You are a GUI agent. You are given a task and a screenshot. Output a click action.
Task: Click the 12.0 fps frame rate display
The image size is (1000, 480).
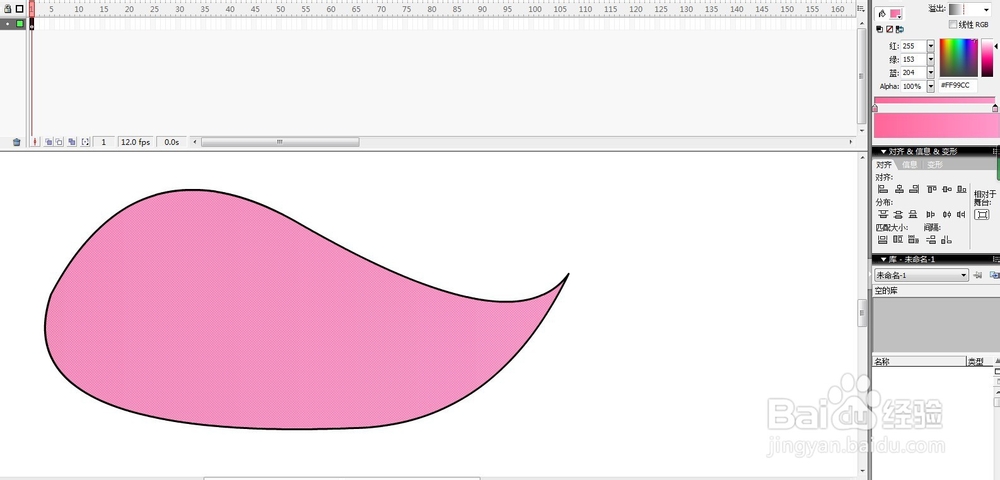pos(136,142)
